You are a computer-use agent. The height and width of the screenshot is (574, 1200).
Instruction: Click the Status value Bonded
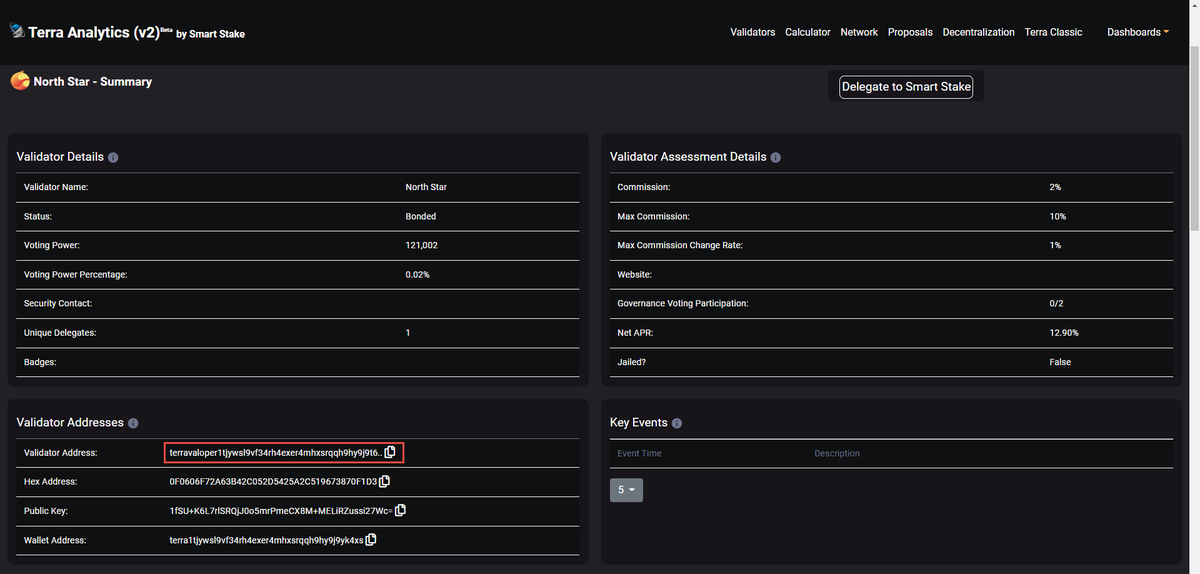point(421,216)
